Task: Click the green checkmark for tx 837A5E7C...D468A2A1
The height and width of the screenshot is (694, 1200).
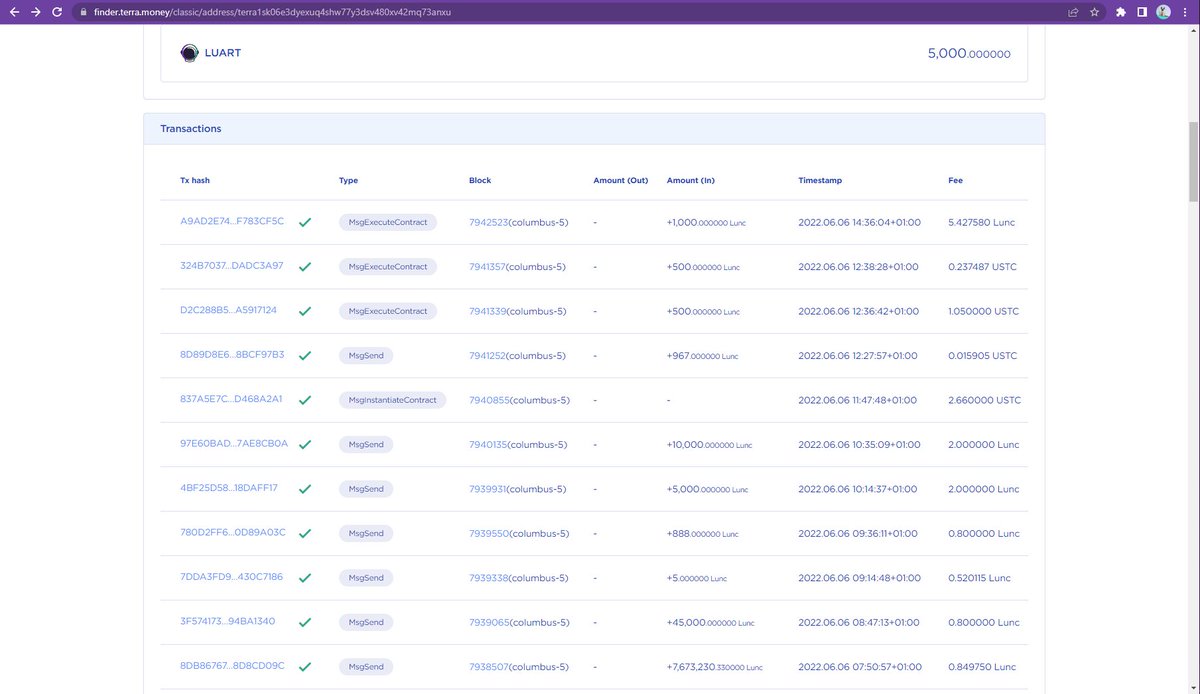Action: point(305,400)
